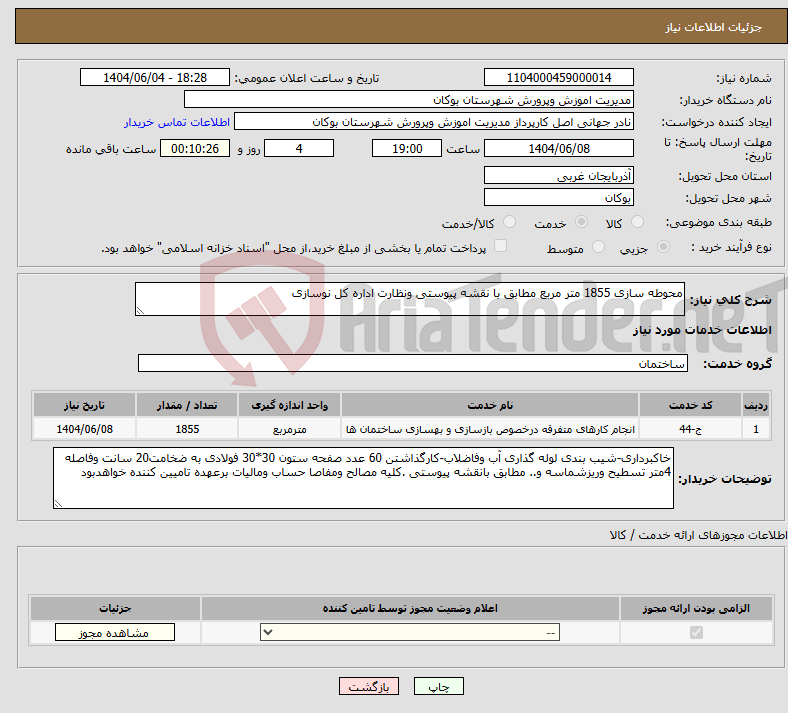
Task: Click the unit cell مترمربع
Action: [289, 429]
